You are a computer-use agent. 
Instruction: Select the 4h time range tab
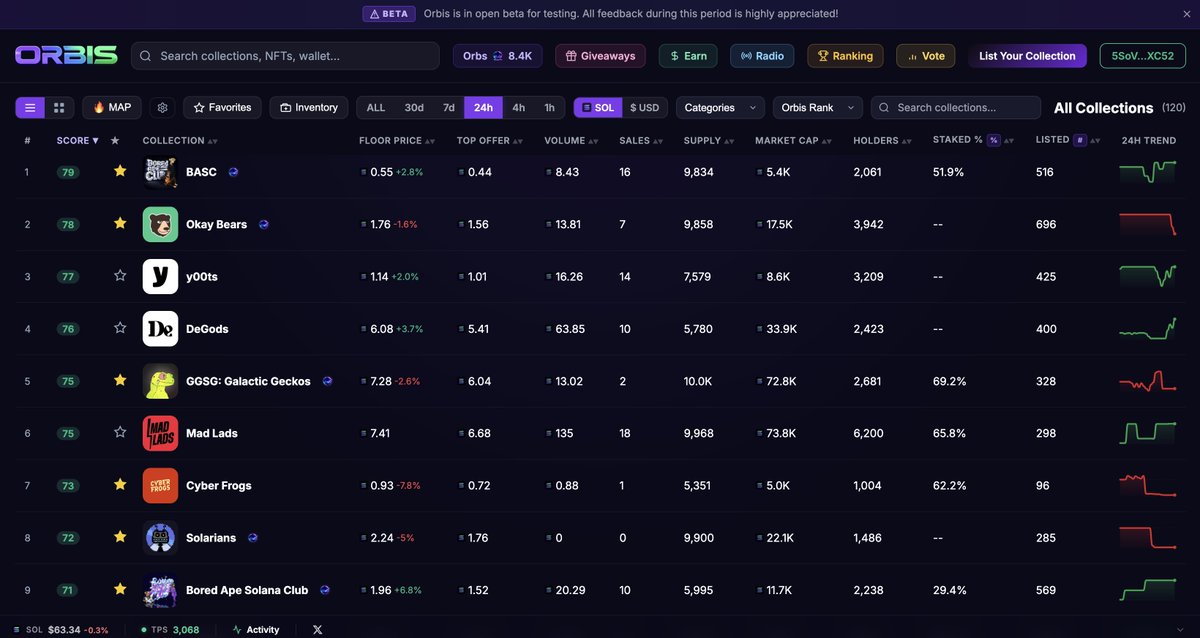coord(519,107)
